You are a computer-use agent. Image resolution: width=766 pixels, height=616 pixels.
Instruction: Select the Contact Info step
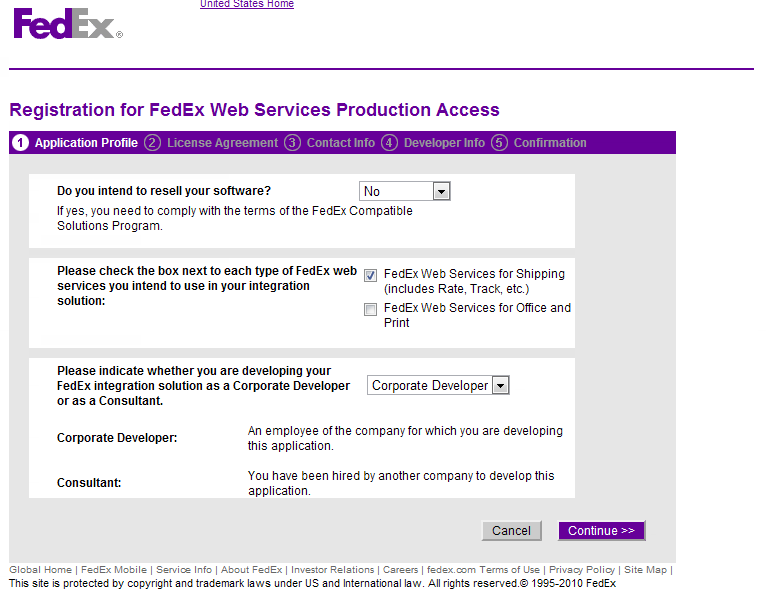340,143
